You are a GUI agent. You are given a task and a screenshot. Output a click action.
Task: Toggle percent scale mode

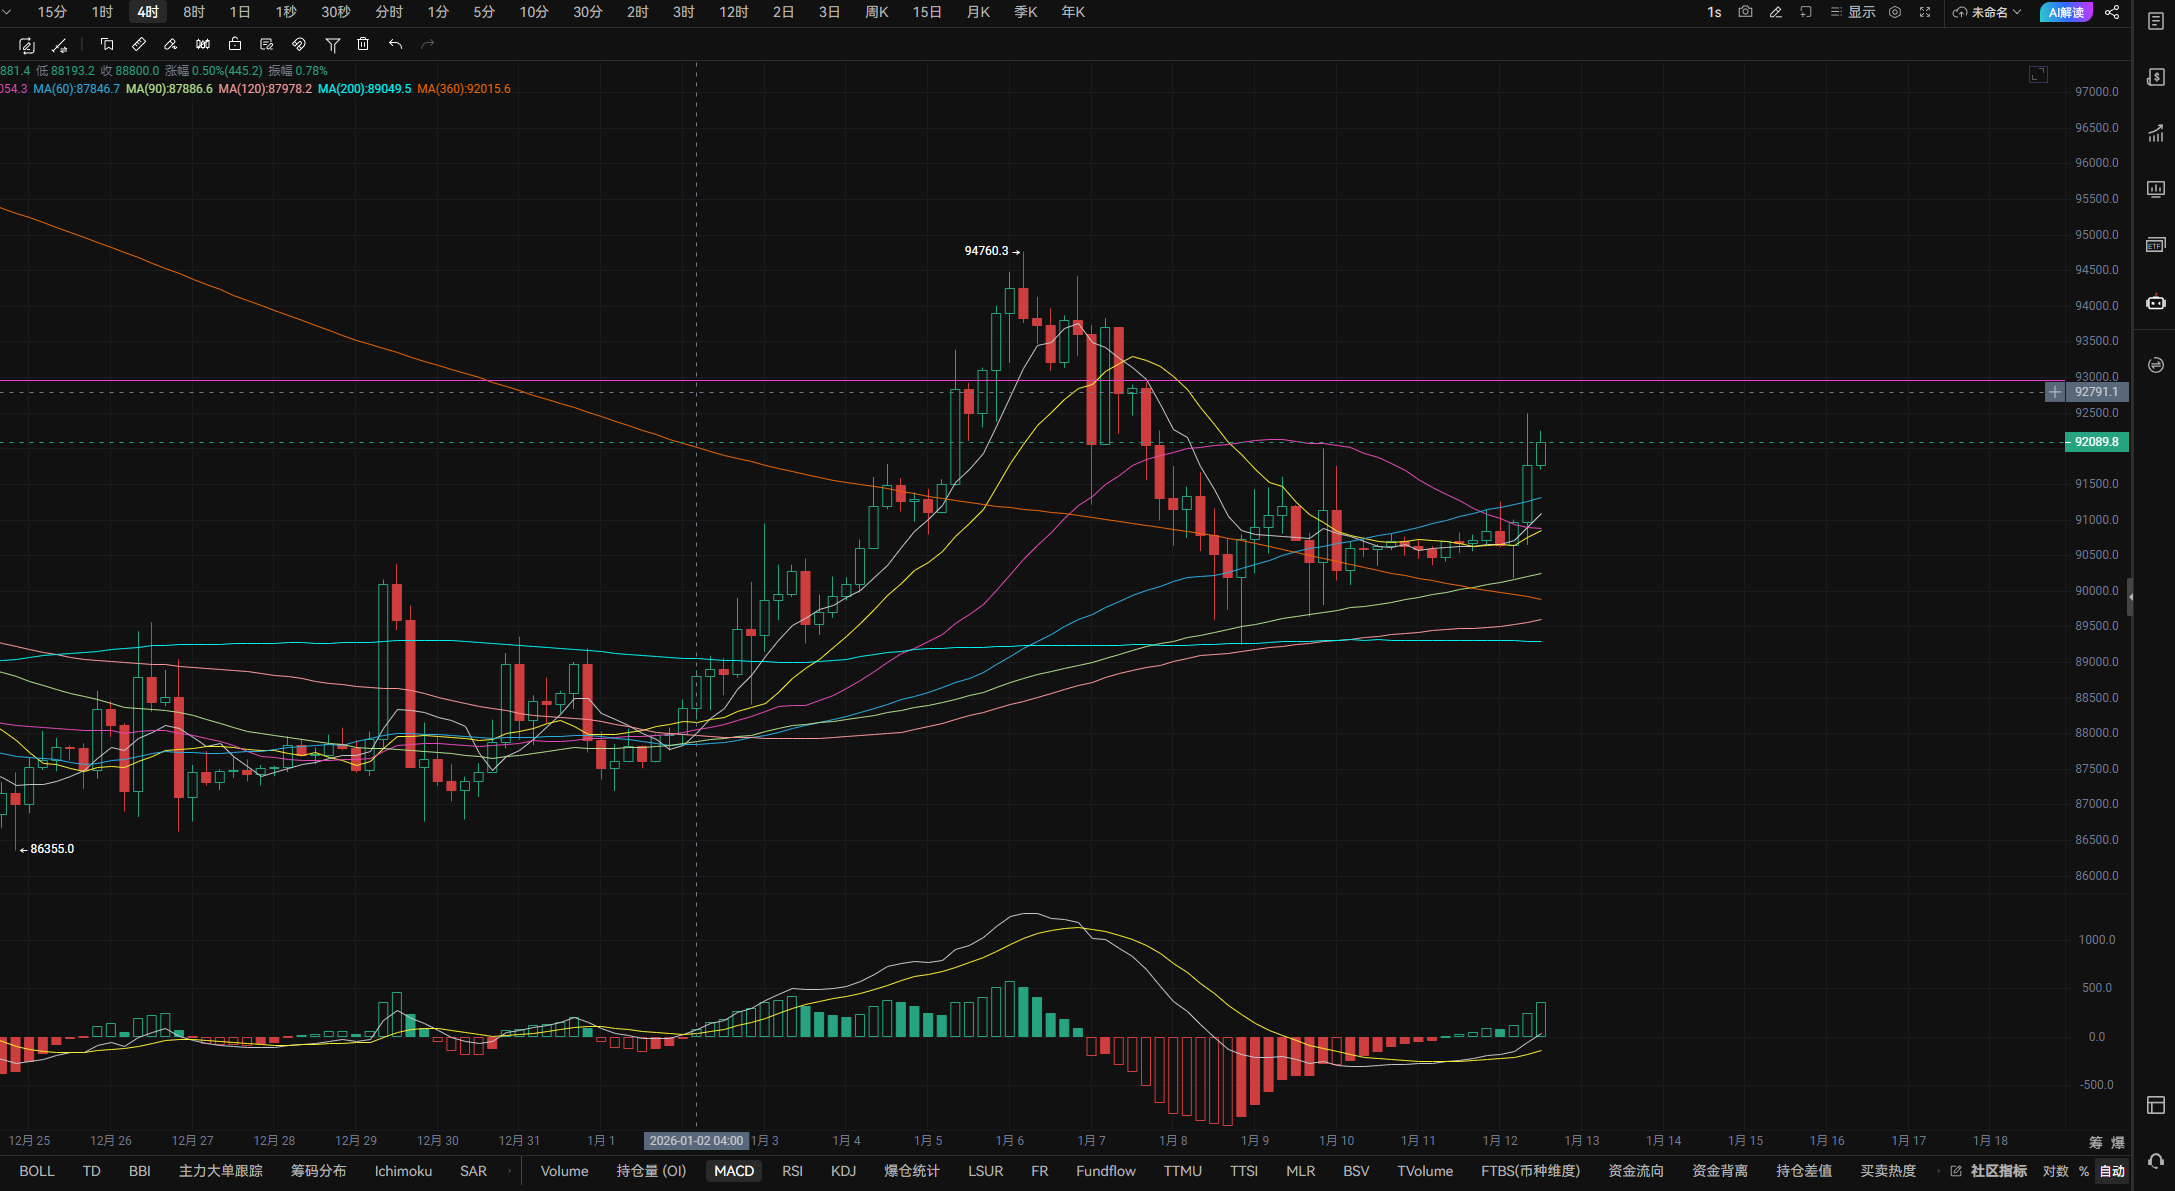(2084, 1171)
